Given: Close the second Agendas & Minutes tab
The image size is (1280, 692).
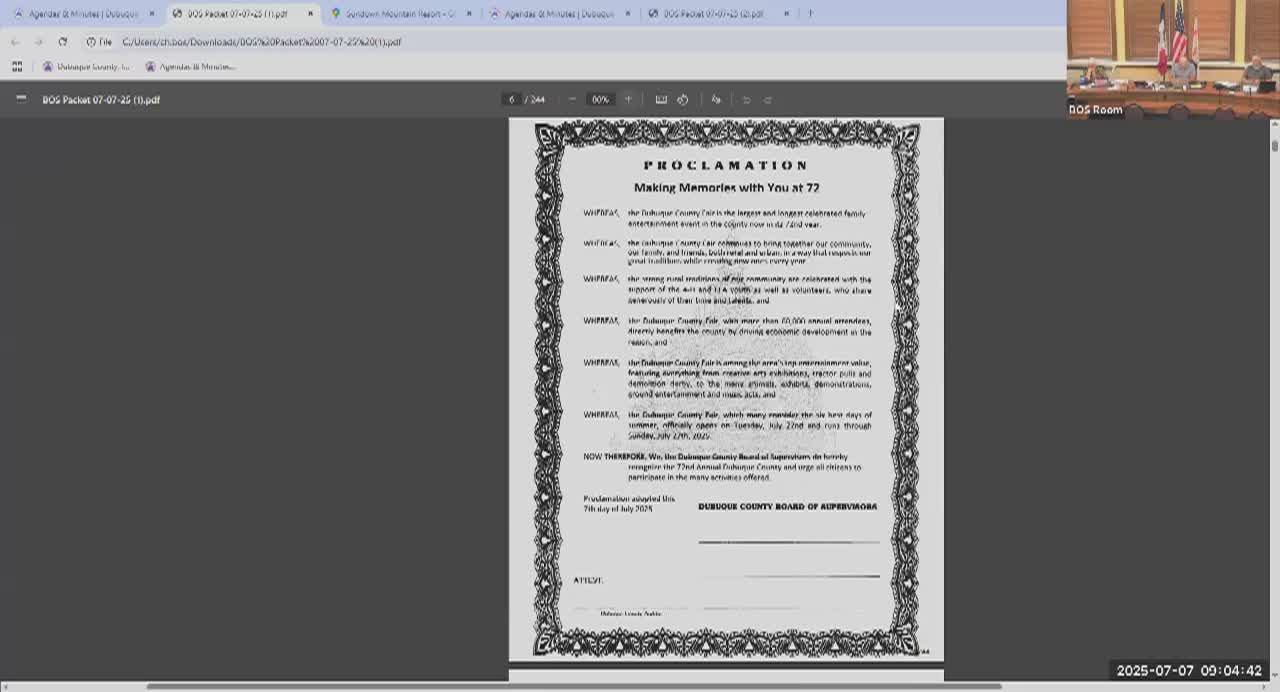Looking at the screenshot, I should tap(628, 14).
